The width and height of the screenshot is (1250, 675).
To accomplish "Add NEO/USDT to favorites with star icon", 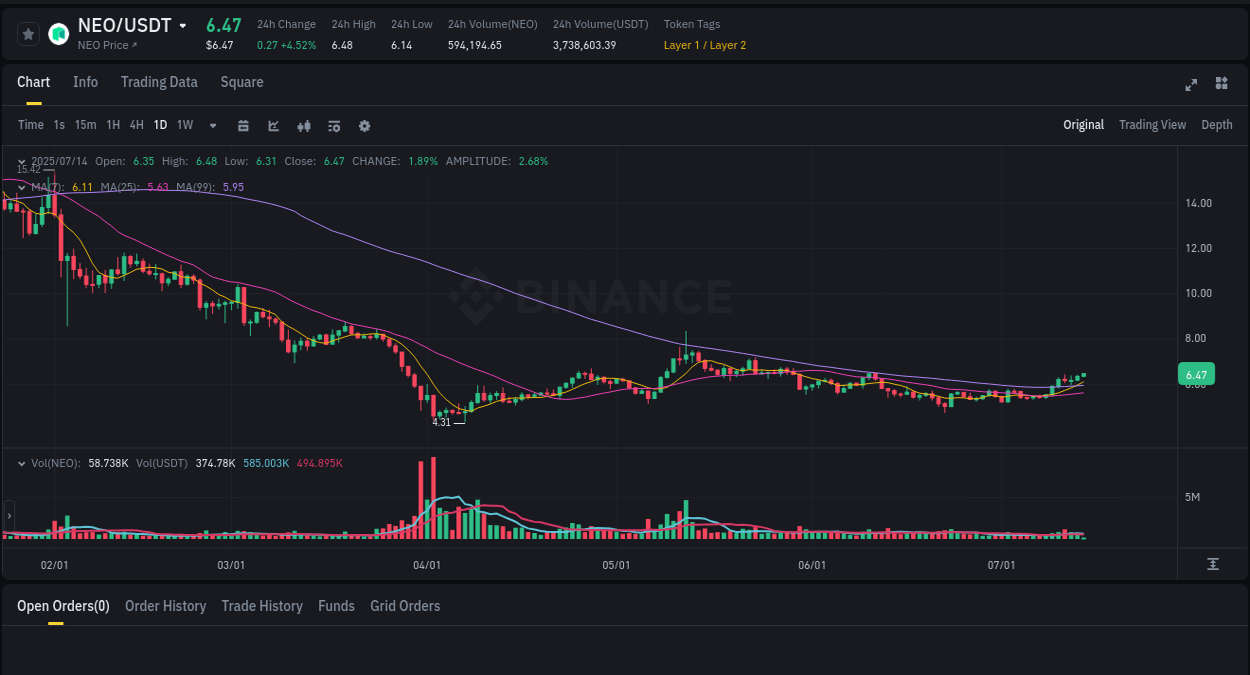I will [x=28, y=33].
